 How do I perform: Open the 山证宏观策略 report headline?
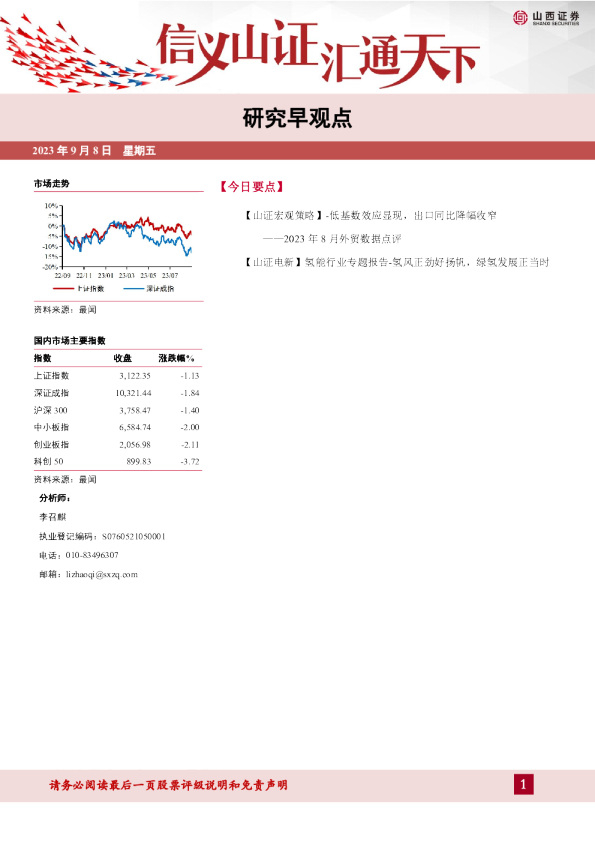[370, 215]
